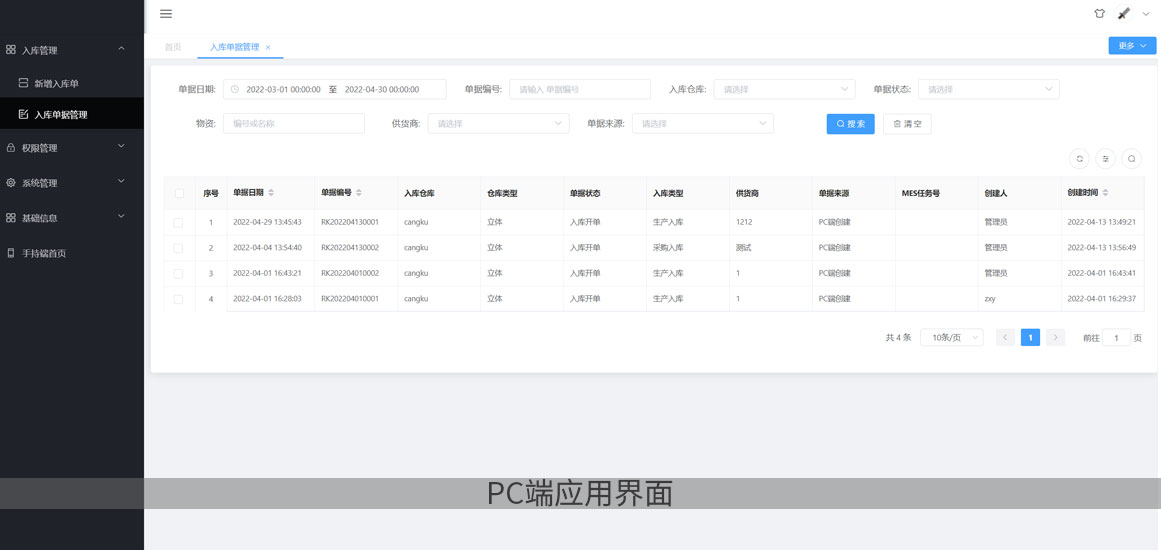Image resolution: width=1161 pixels, height=550 pixels.
Task: Switch to the 首页 tab
Action: (x=173, y=47)
